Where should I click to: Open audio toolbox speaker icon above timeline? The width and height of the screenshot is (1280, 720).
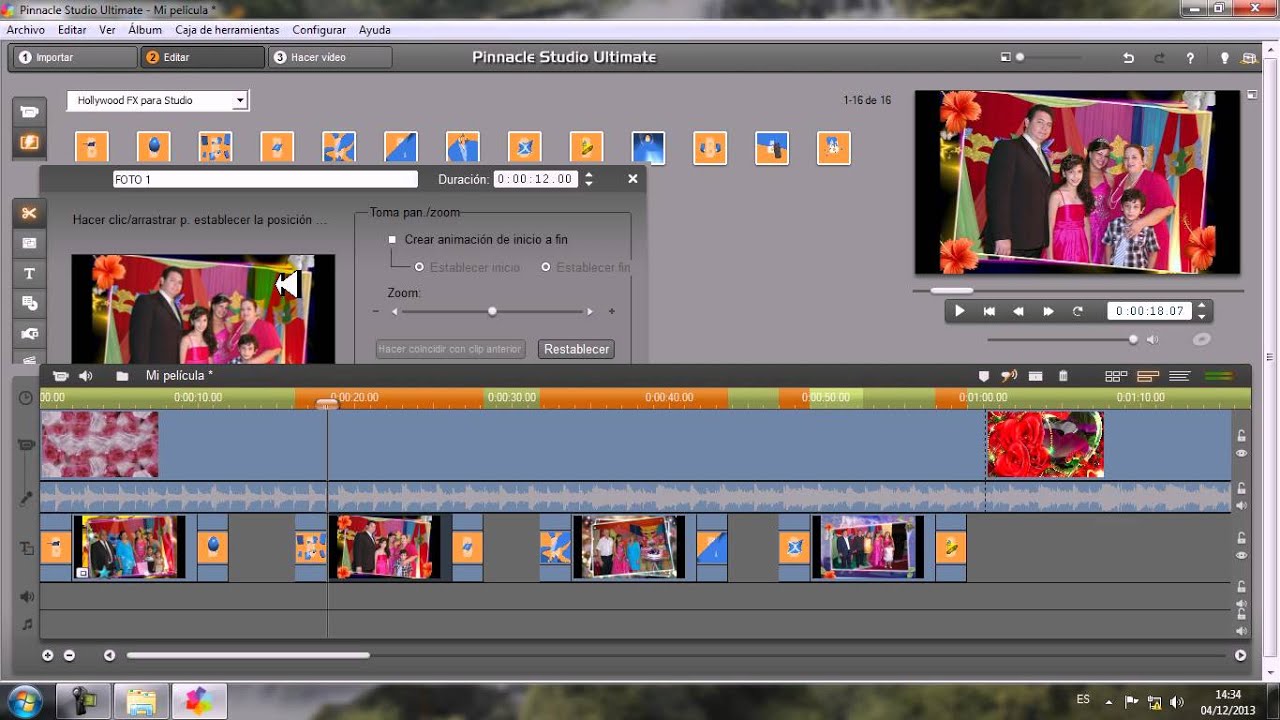pos(86,376)
